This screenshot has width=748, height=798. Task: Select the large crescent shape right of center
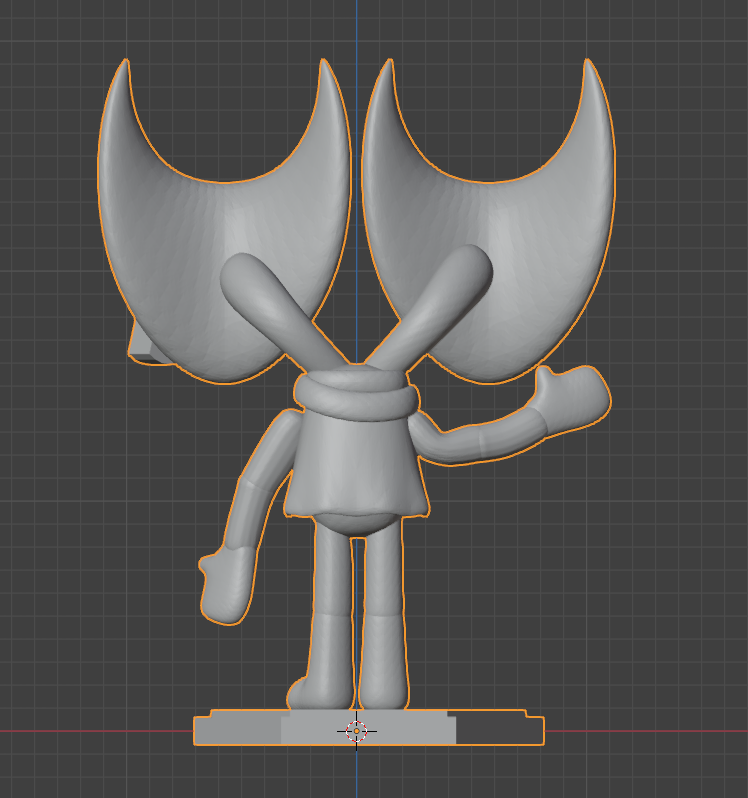pyautogui.click(x=488, y=220)
